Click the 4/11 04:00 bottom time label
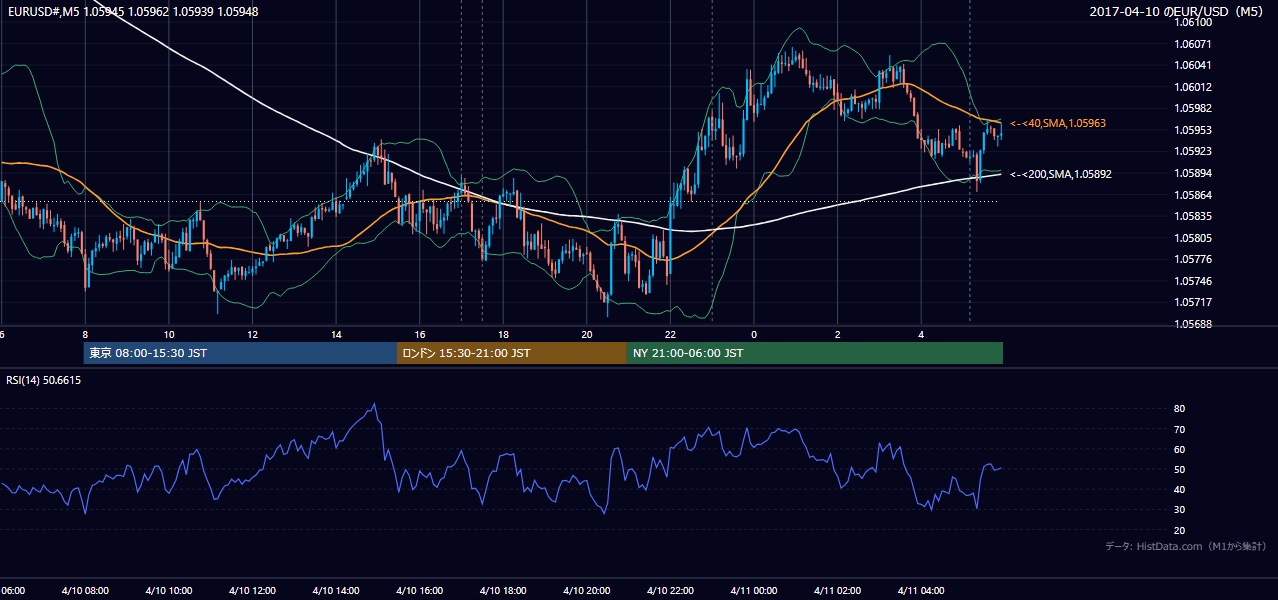Screen dimensions: 1278x600 [921, 590]
